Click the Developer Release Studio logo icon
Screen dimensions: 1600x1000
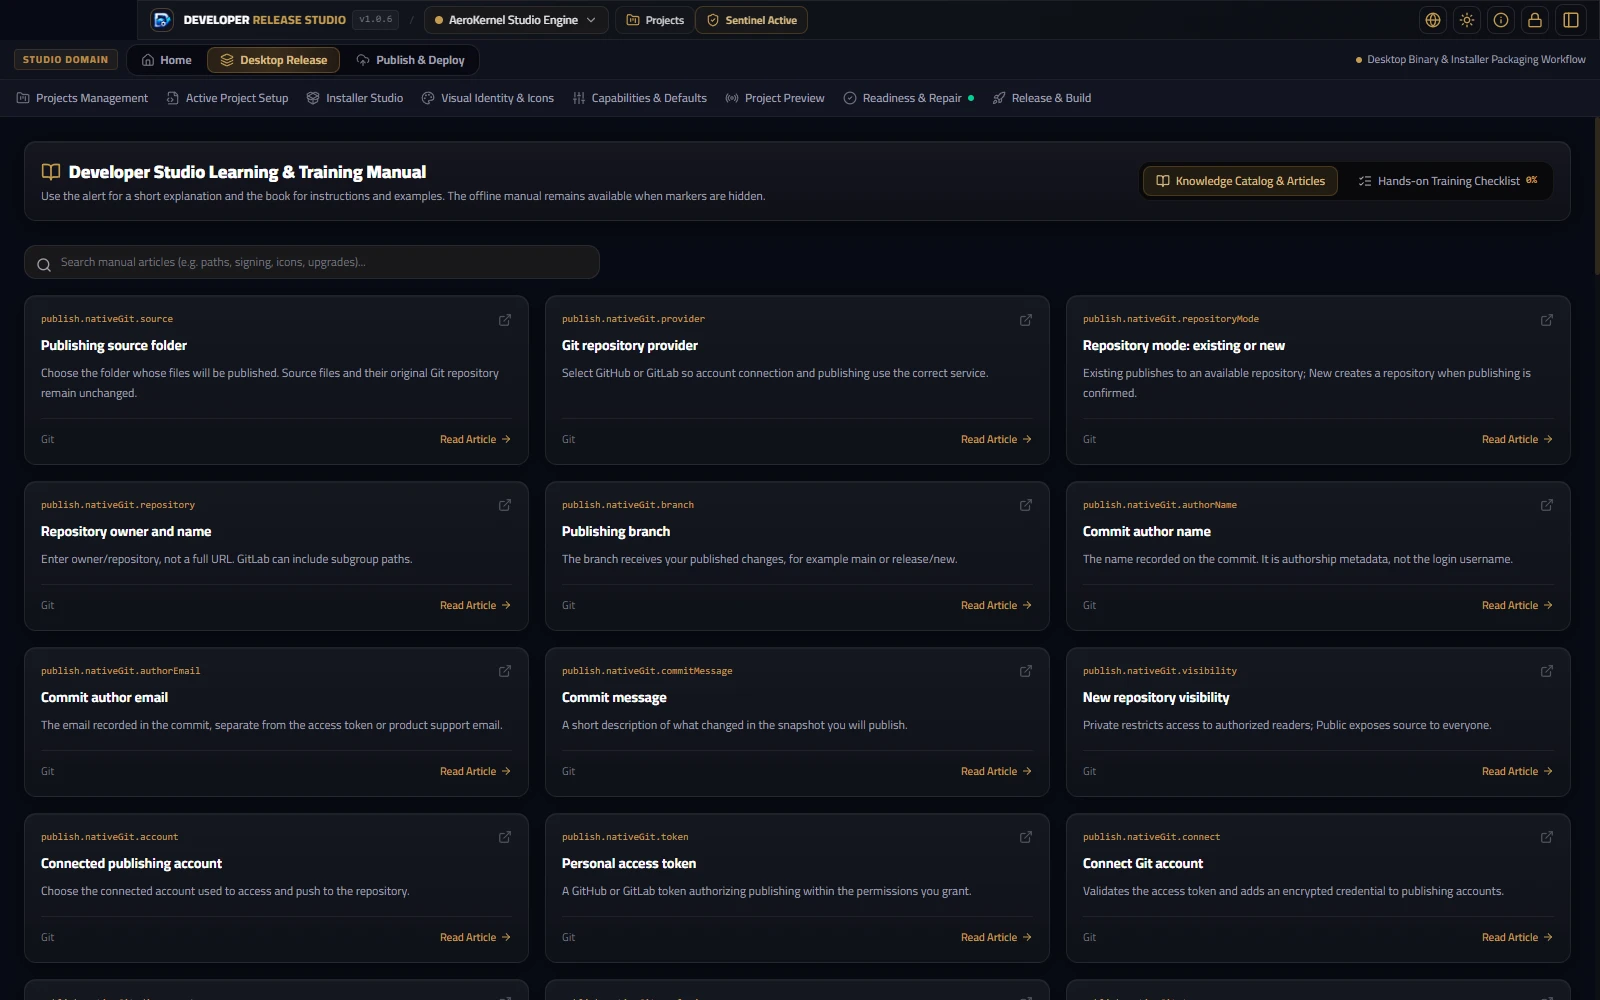click(162, 20)
